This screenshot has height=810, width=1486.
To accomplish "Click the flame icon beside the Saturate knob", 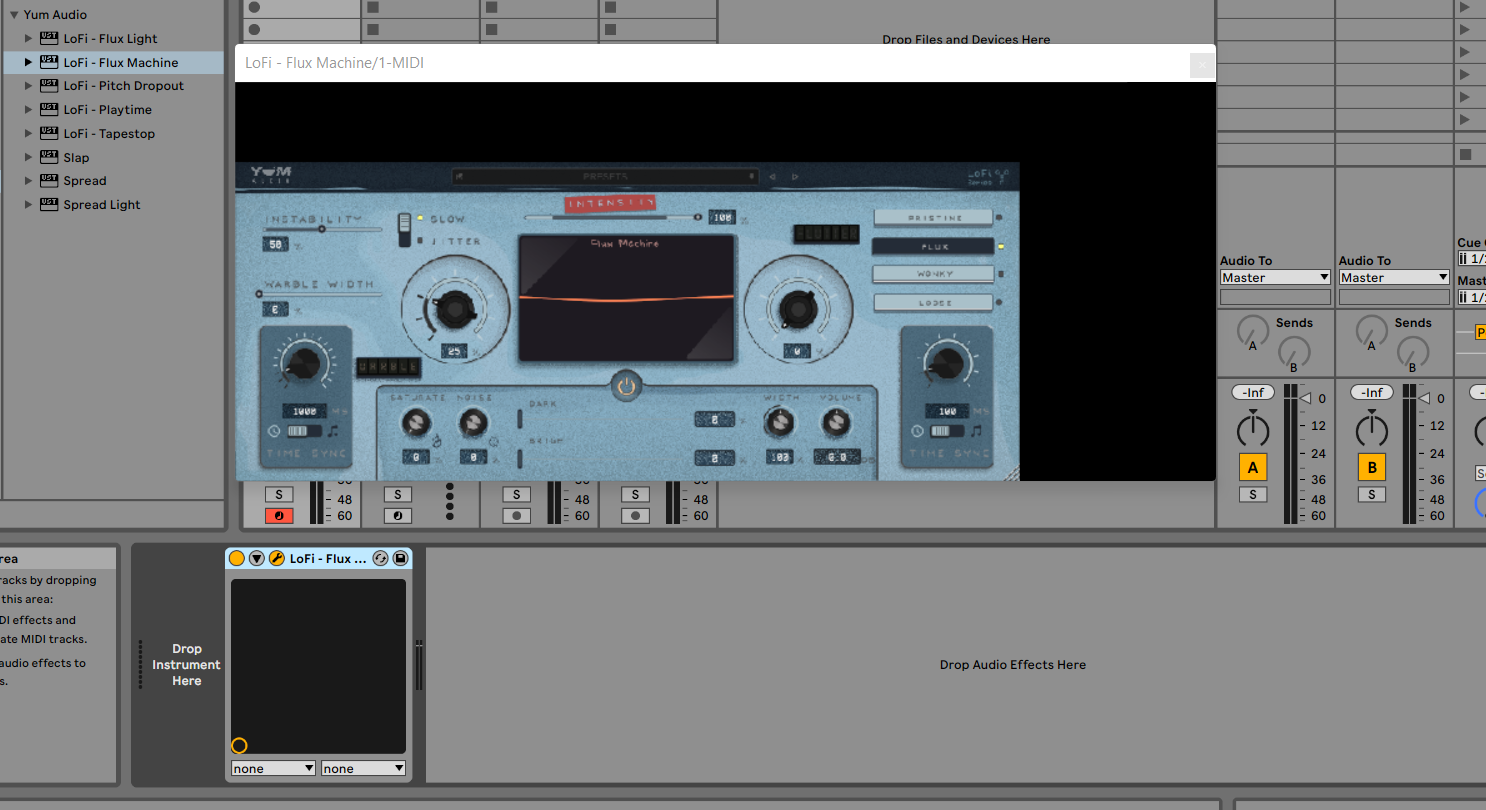I will [x=437, y=439].
